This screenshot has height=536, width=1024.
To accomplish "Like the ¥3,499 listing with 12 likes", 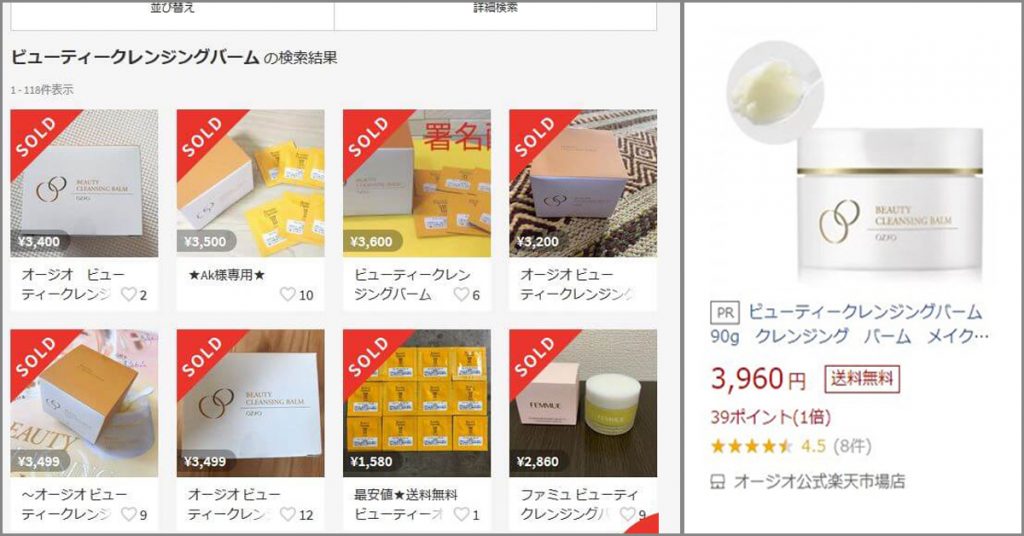I will point(287,514).
